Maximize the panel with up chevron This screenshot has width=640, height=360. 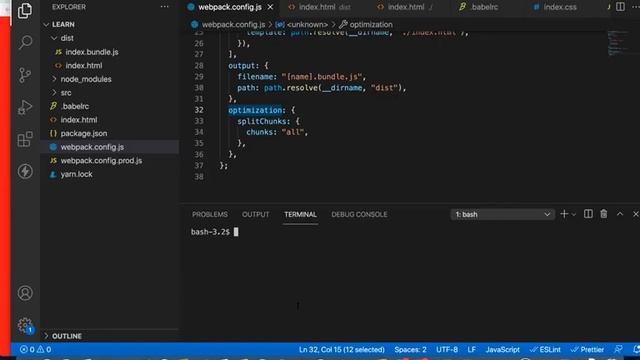click(620, 214)
